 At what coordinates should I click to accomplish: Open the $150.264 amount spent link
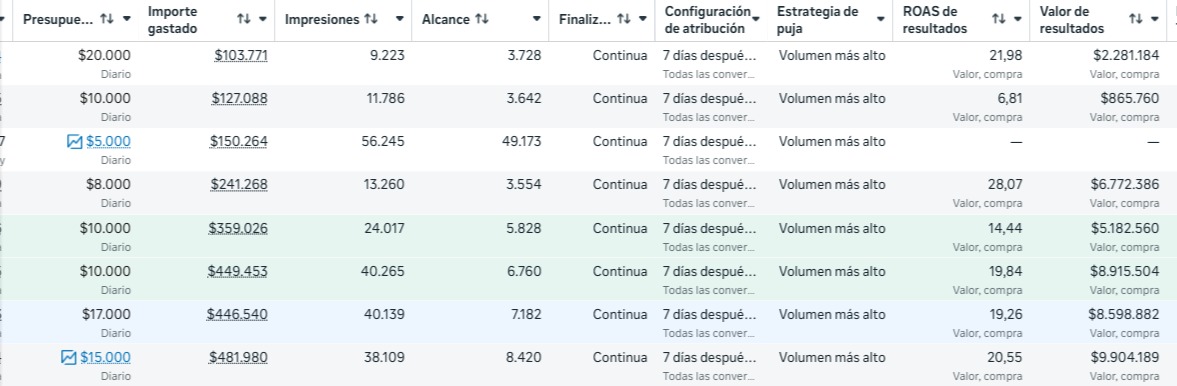pyautogui.click(x=239, y=141)
